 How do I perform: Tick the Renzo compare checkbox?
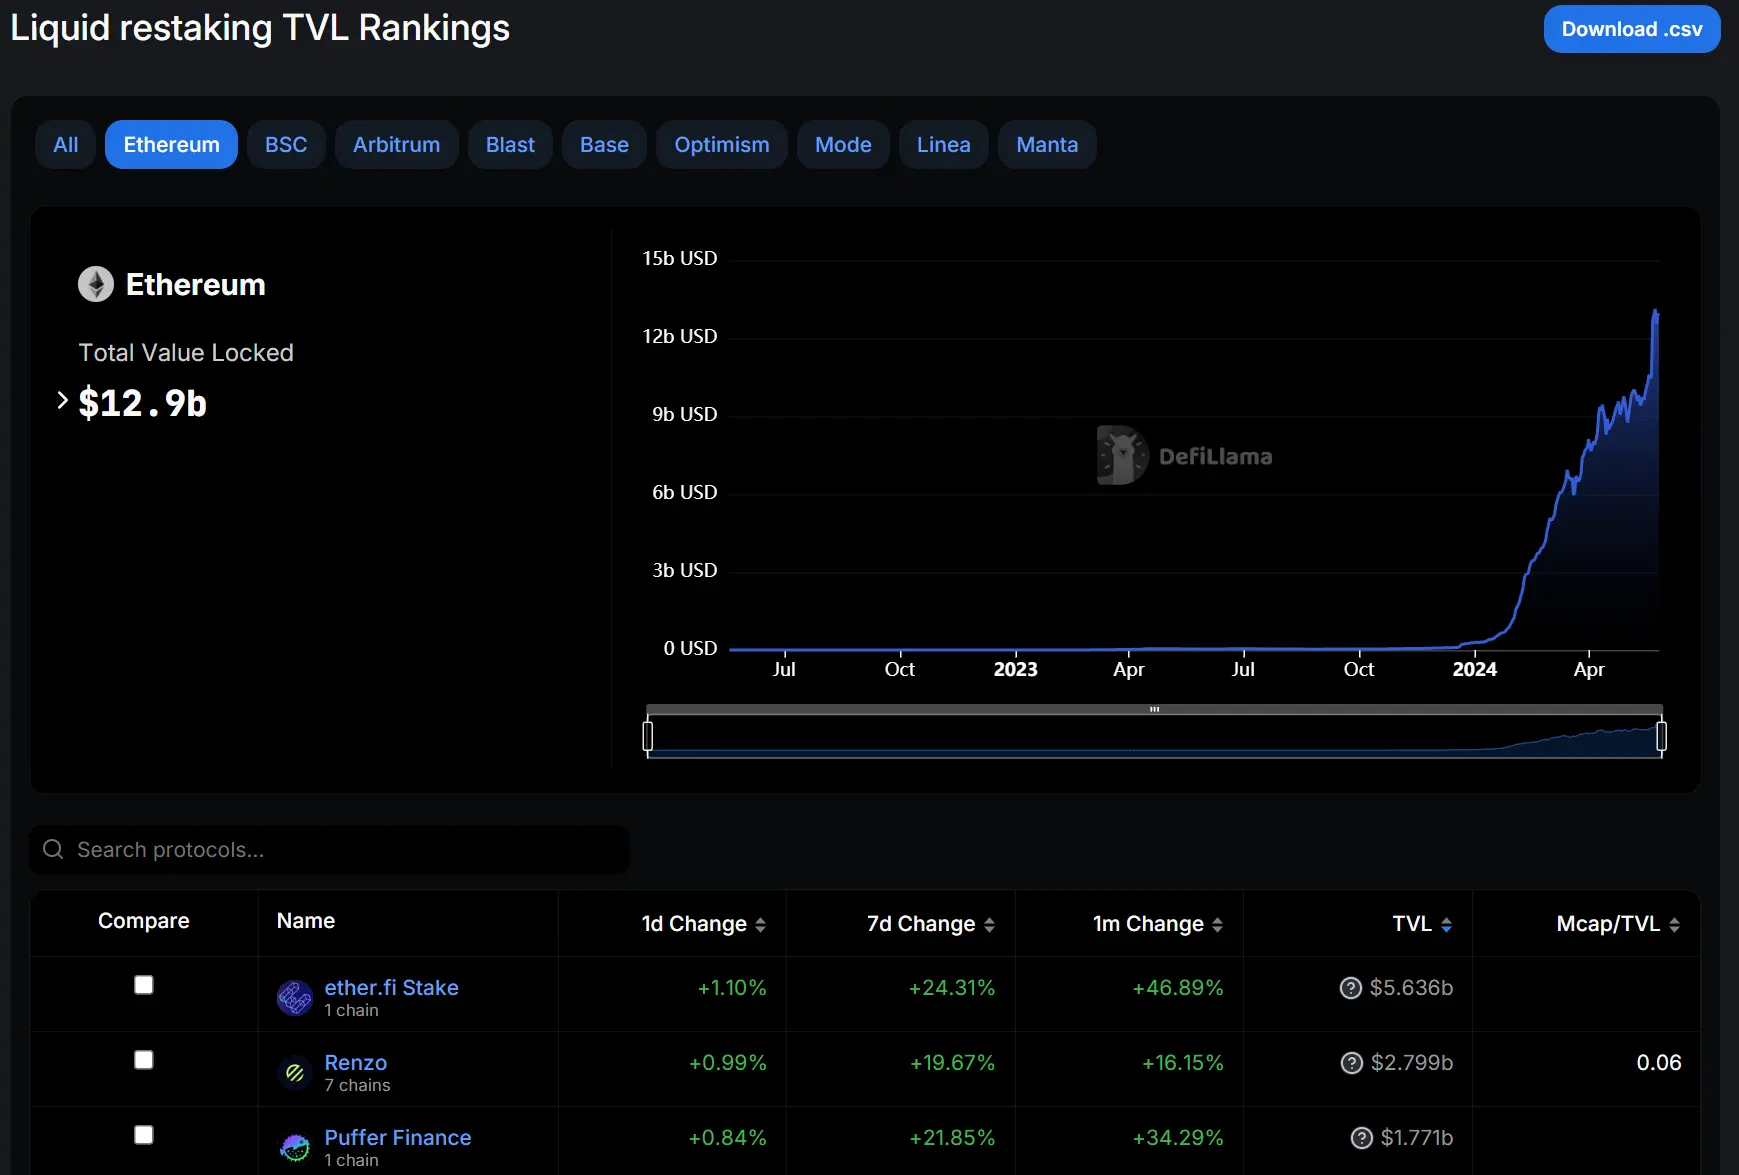[x=144, y=1060]
